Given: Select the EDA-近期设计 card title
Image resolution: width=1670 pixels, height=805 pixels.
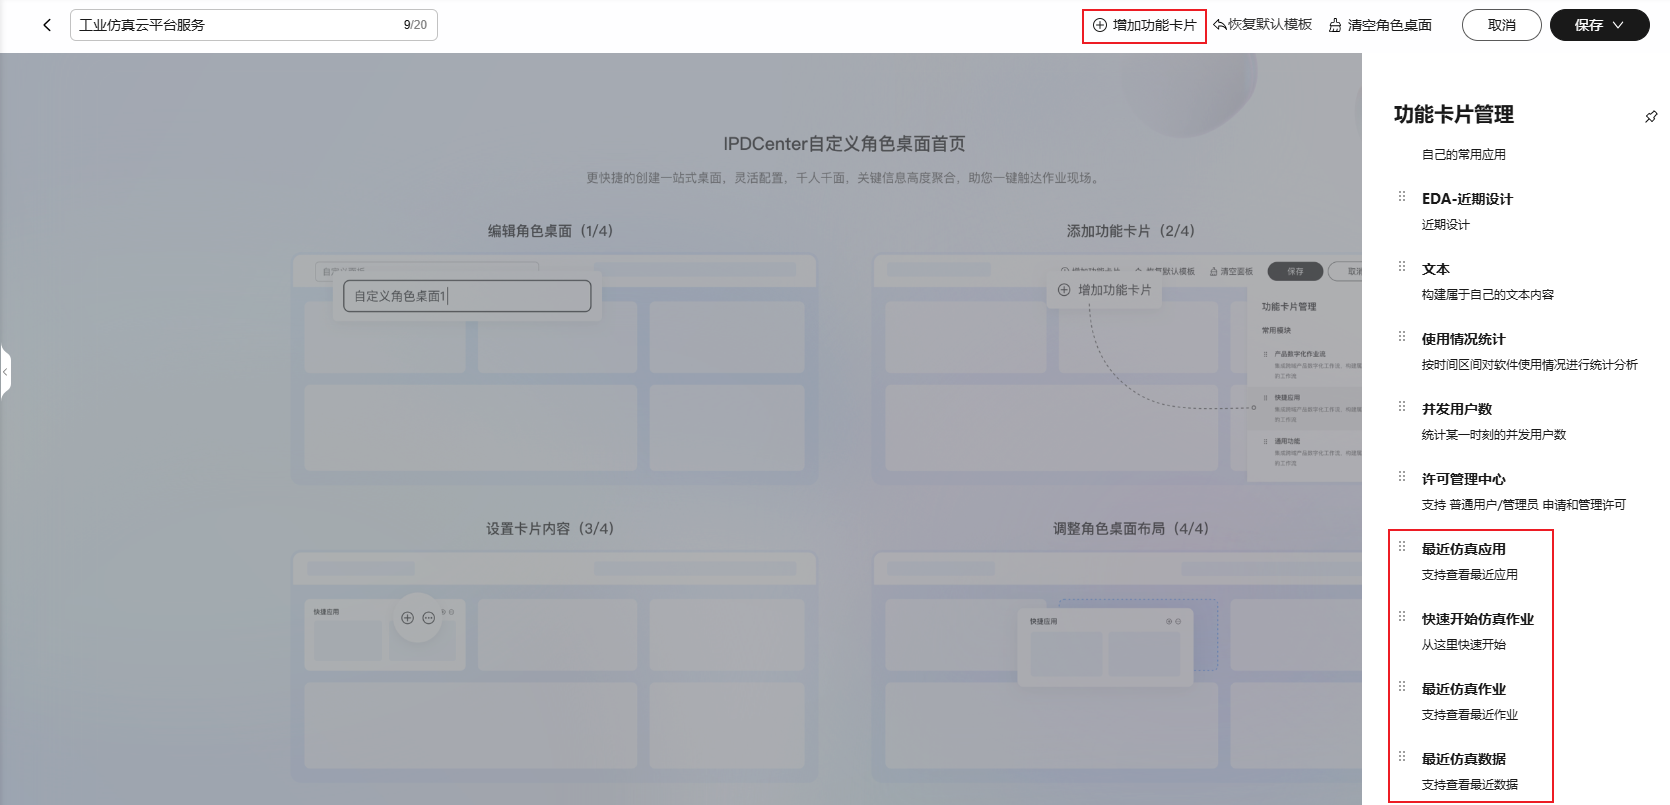Looking at the screenshot, I should [x=1467, y=199].
